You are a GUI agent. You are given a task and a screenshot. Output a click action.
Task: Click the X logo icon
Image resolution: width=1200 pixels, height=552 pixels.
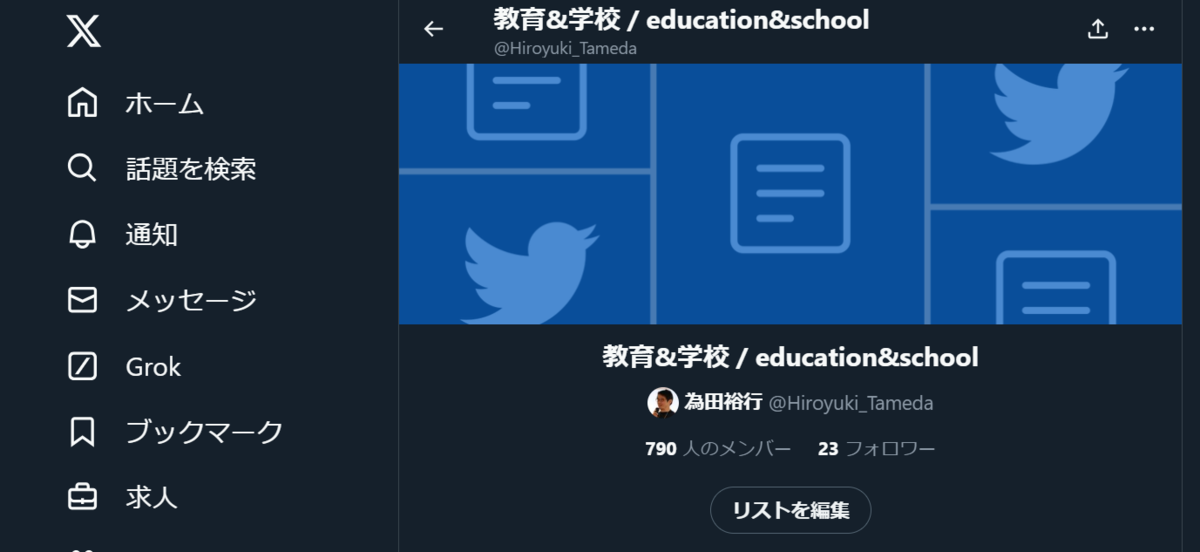coord(83,30)
